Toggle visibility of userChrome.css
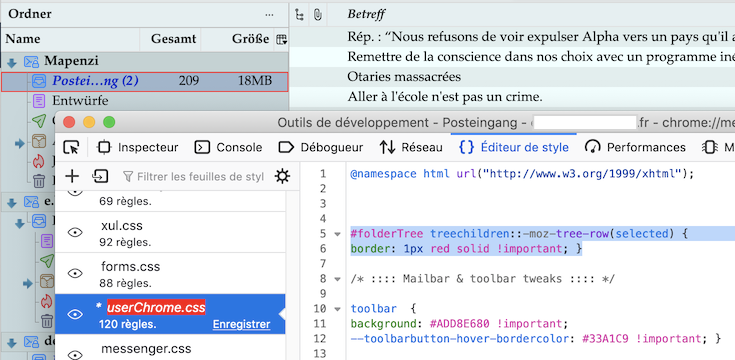Viewport: 735px width, 360px height. [75, 315]
